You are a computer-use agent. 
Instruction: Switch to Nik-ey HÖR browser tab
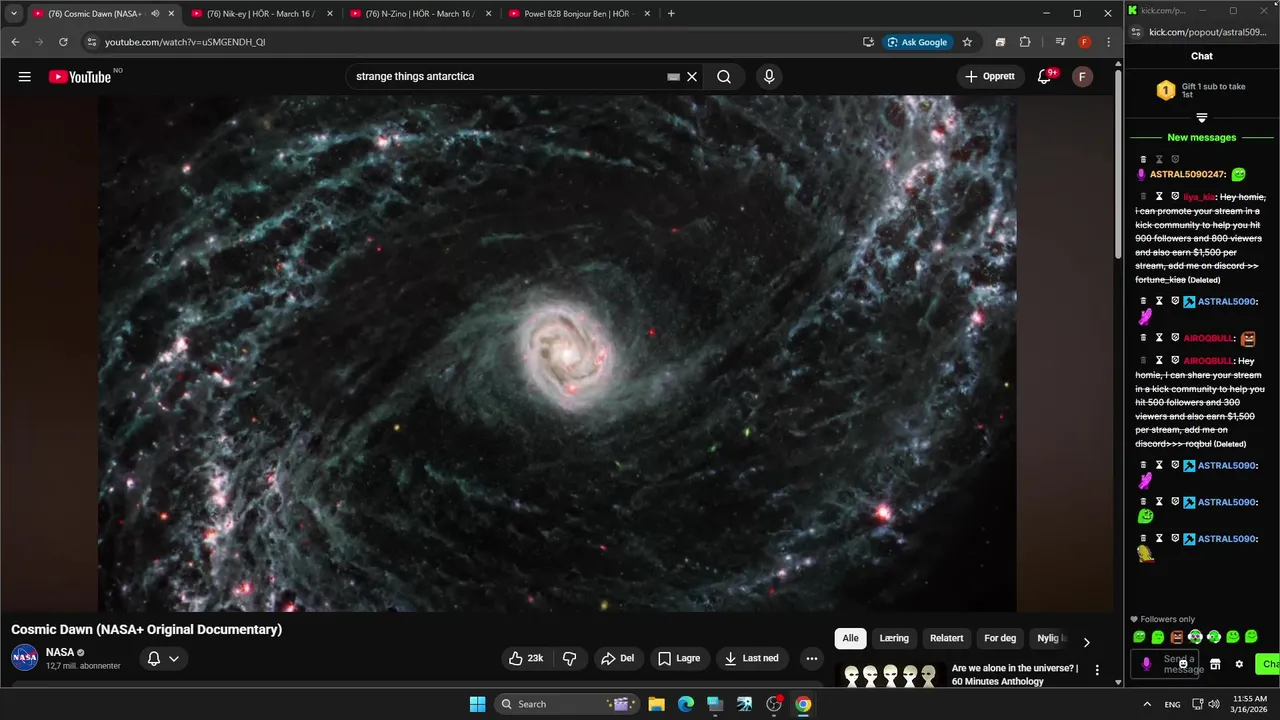point(260,14)
